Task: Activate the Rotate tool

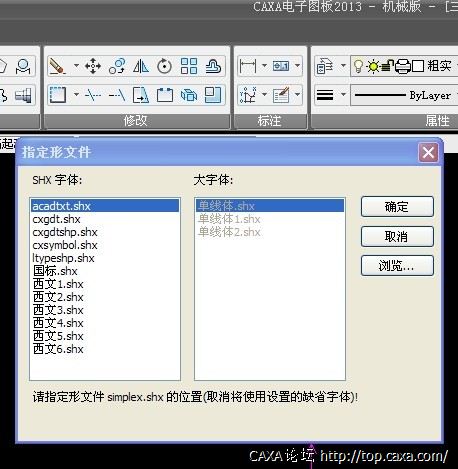Action: [x=165, y=66]
